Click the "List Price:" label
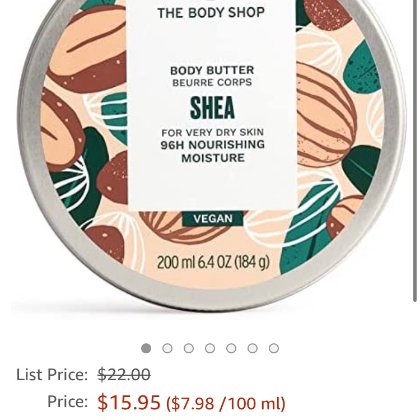 coord(52,375)
